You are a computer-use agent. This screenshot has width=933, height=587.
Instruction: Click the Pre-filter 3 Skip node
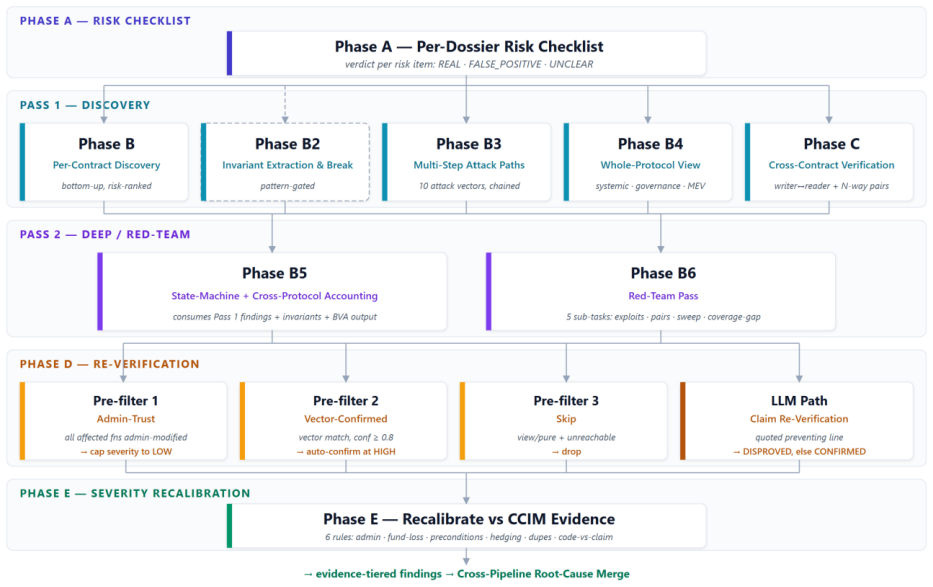[563, 421]
